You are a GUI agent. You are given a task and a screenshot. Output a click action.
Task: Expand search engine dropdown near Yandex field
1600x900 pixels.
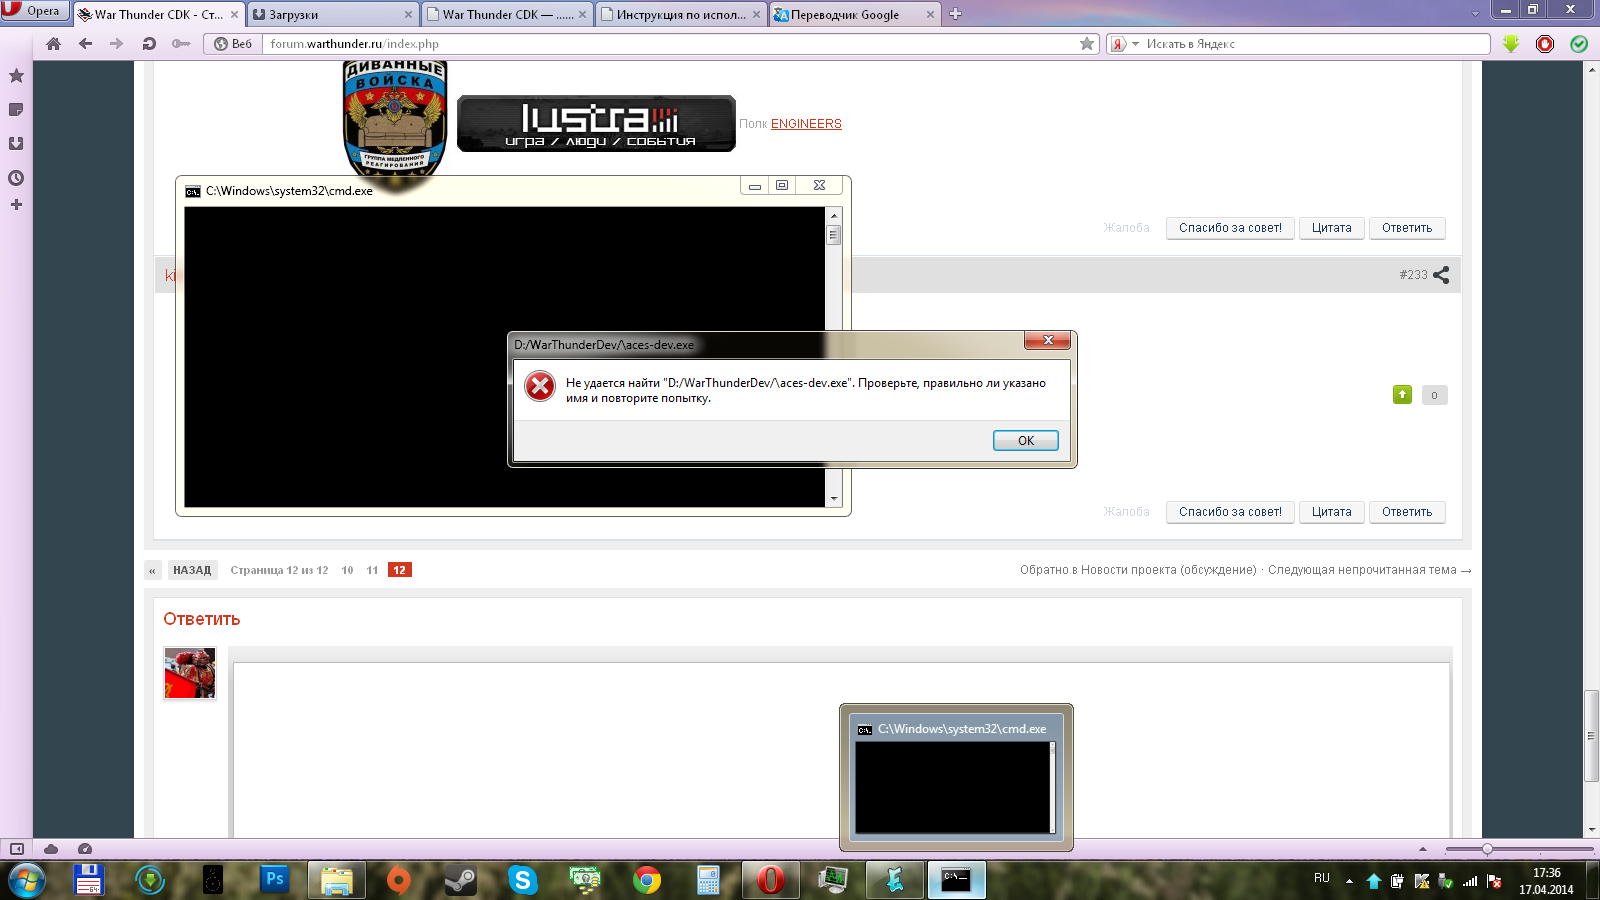pos(1135,44)
